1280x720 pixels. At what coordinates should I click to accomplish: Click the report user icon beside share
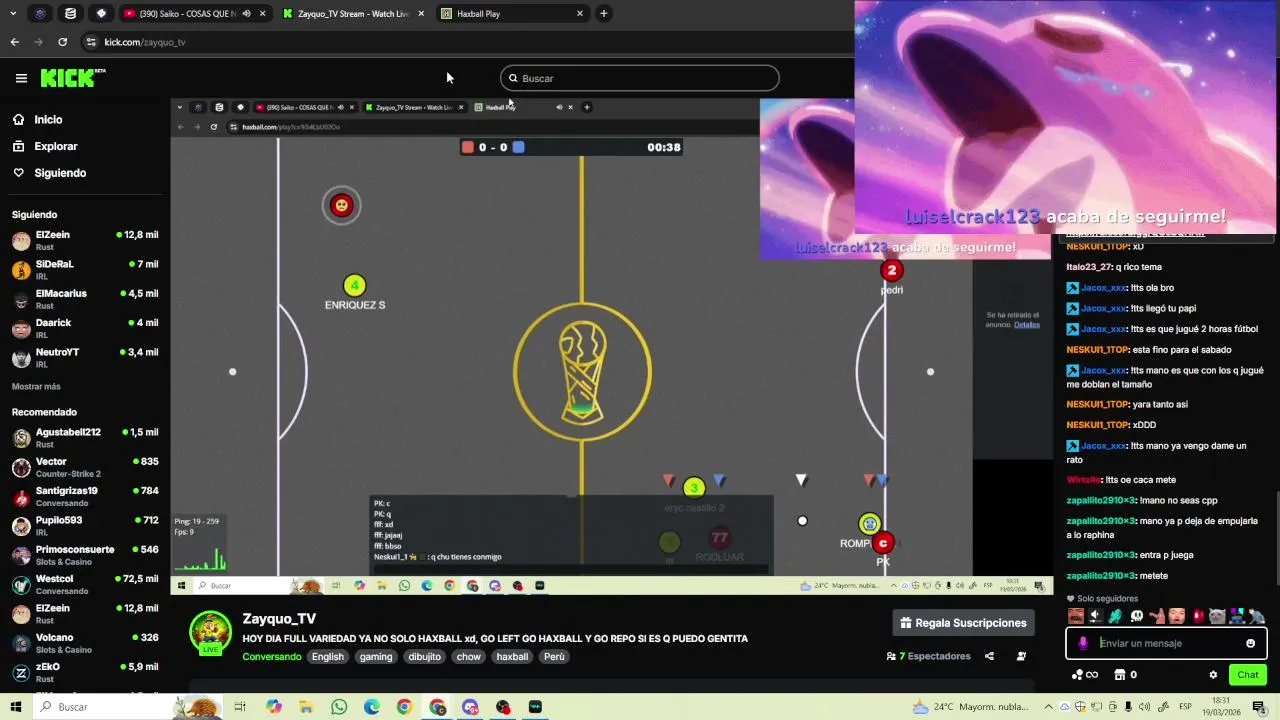(1021, 657)
